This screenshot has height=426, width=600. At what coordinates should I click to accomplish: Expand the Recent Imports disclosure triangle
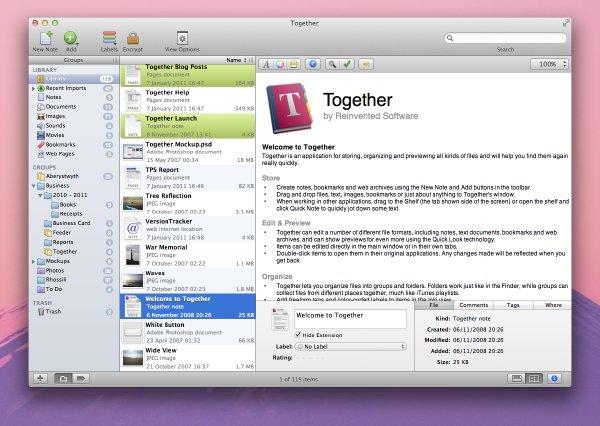point(33,88)
